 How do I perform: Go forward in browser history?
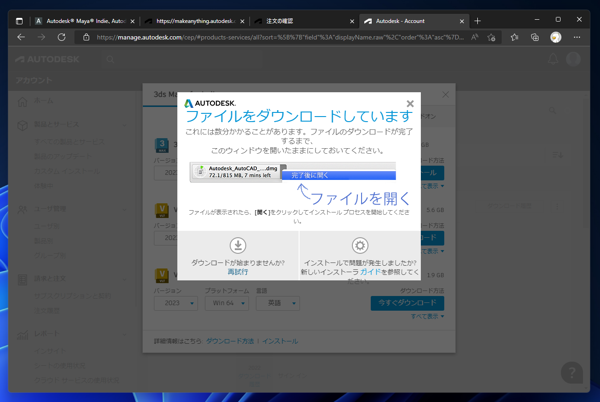[41, 37]
